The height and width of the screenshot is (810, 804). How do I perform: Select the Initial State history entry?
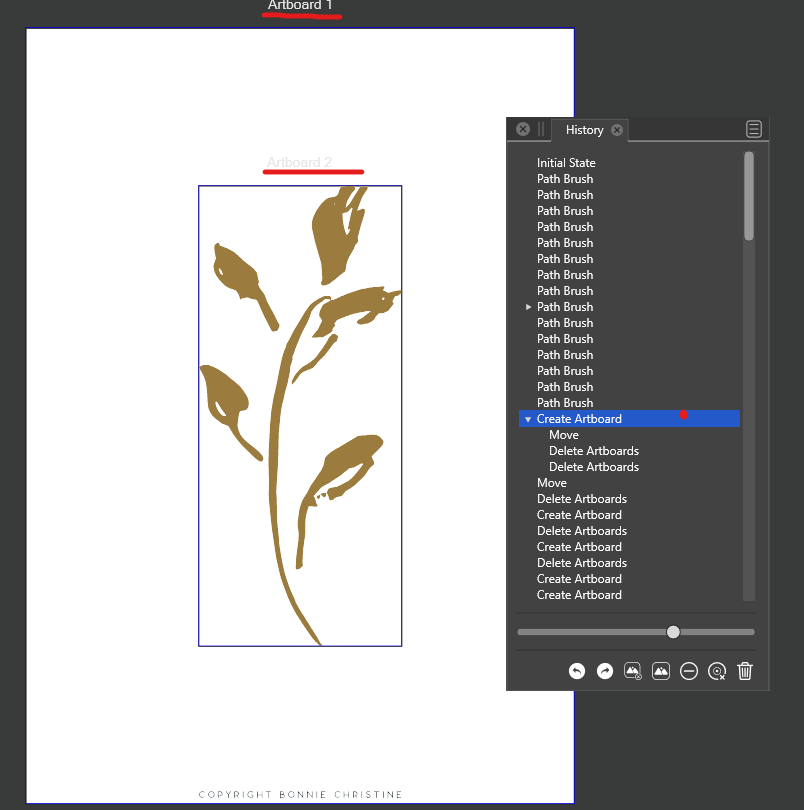click(x=566, y=163)
